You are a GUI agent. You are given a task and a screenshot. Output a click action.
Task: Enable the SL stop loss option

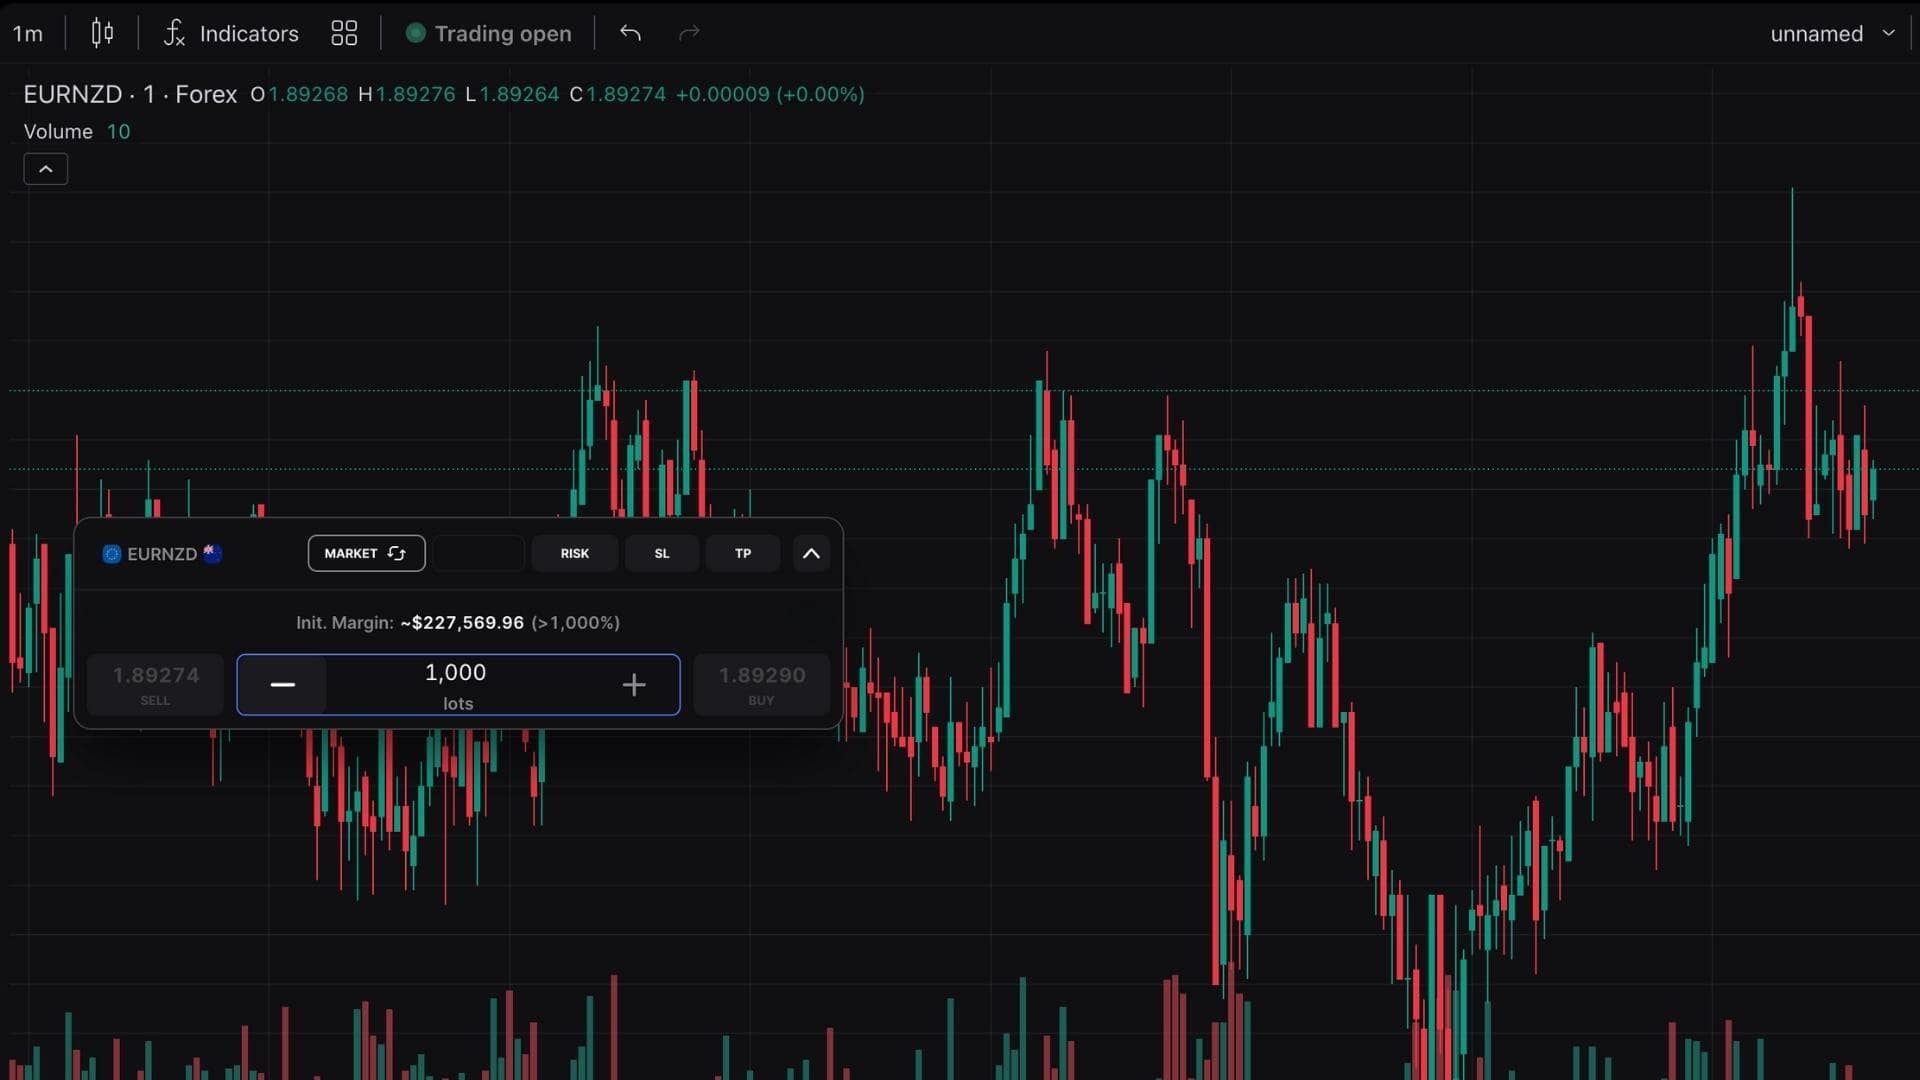(x=662, y=553)
